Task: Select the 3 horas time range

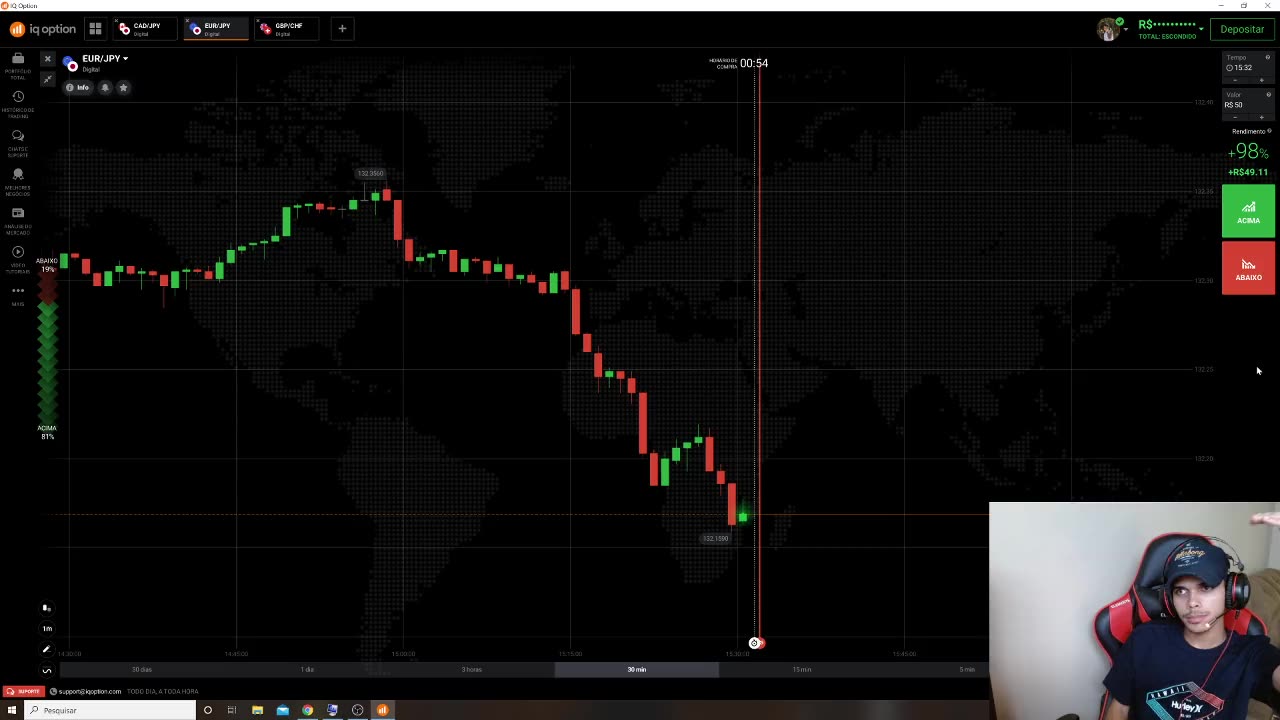Action: click(x=472, y=669)
